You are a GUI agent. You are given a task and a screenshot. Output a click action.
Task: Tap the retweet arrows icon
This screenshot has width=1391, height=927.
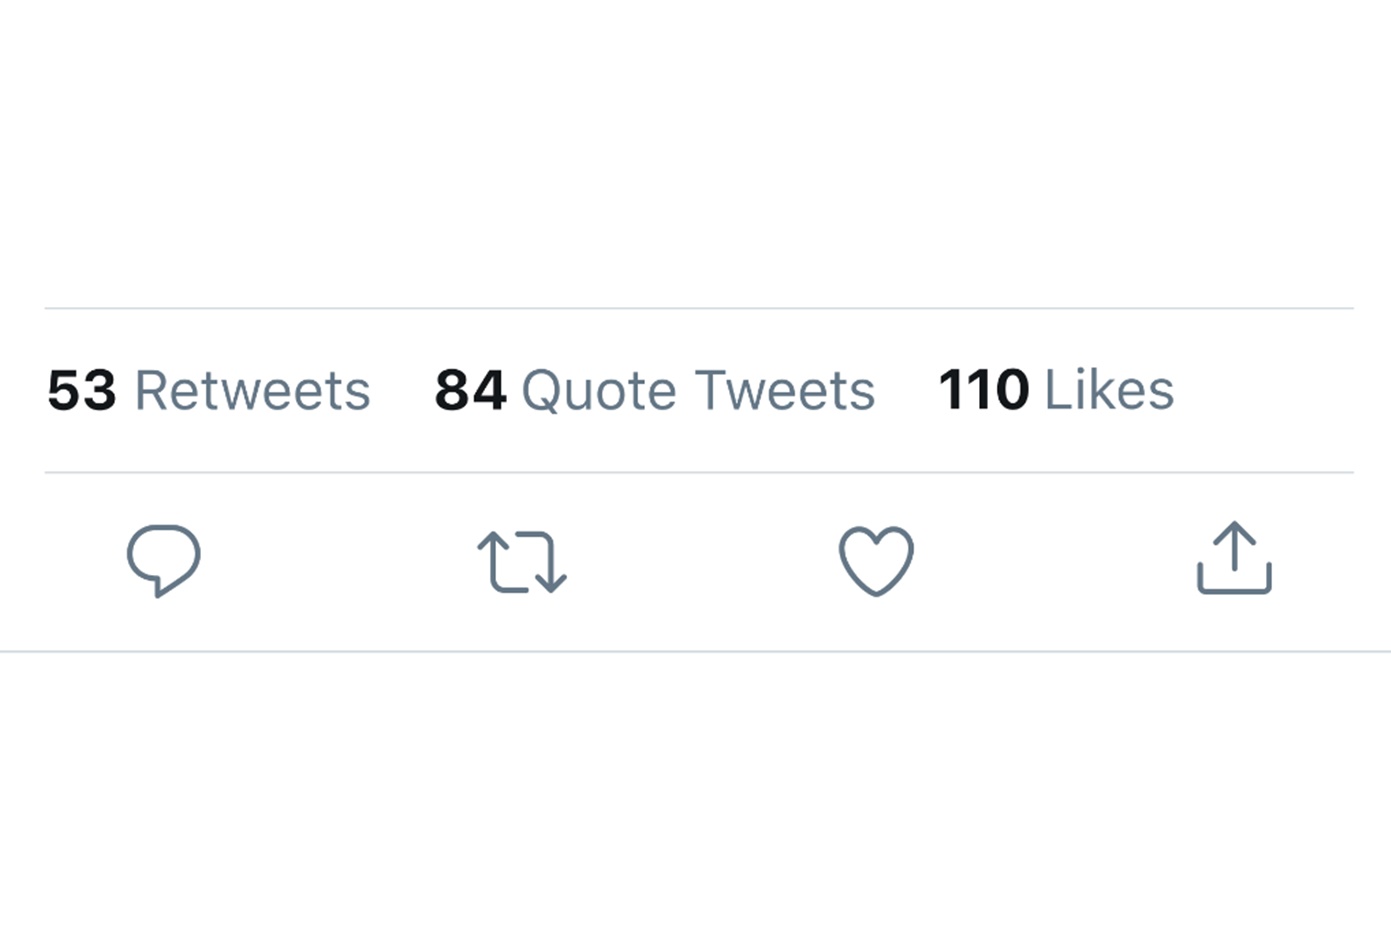(522, 561)
